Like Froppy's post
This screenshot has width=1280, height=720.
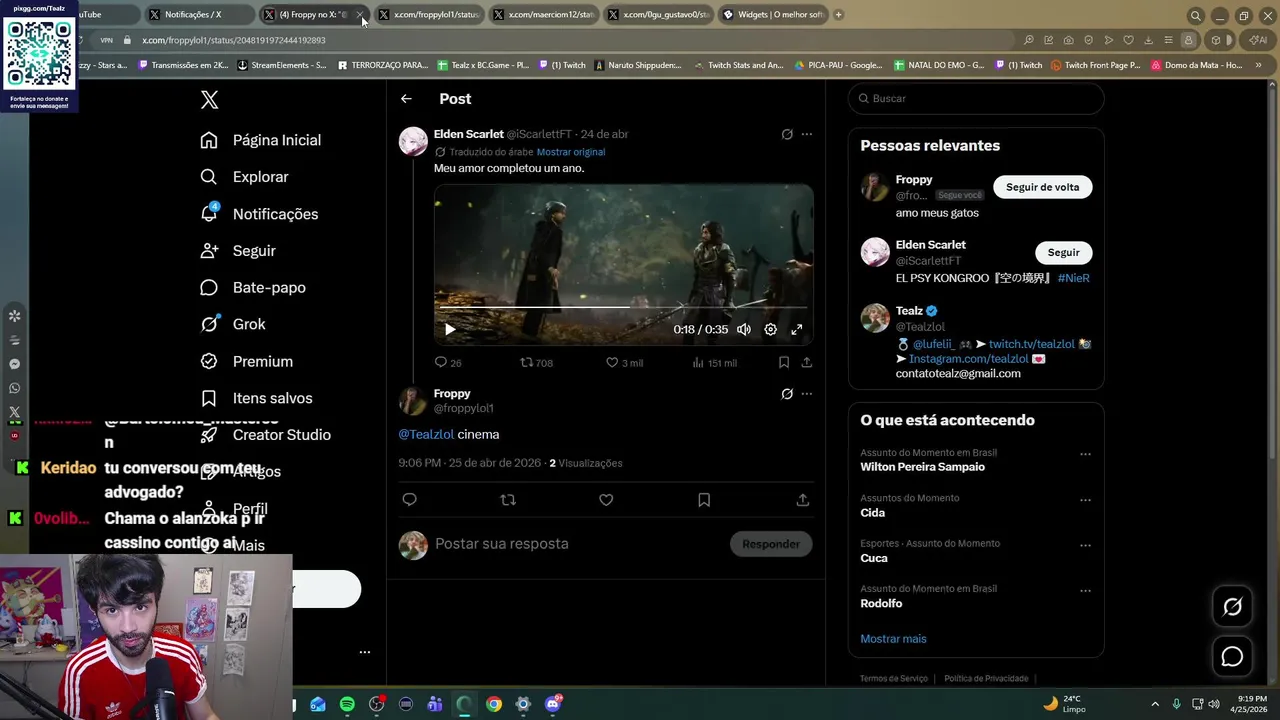pyautogui.click(x=606, y=500)
